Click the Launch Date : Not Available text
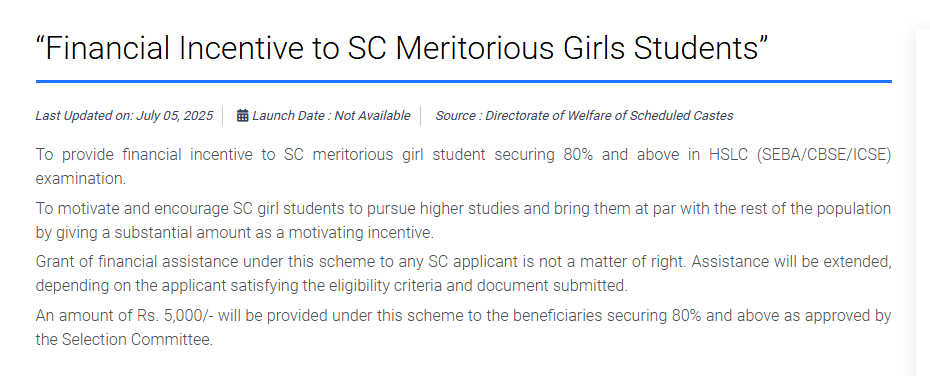Screen dimensions: 930x376 [x=331, y=116]
